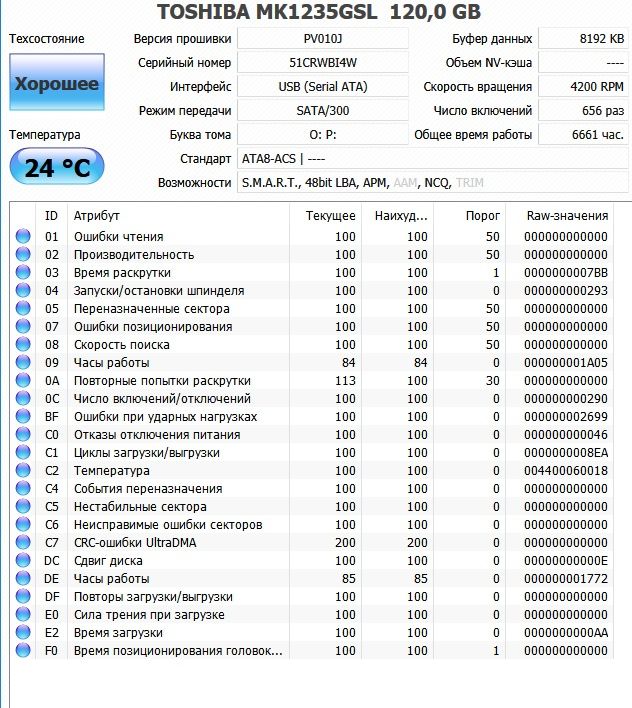632x708 pixels.
Task: Click the status orb for Запуски/остановки шпинделя
Action: click(x=23, y=290)
